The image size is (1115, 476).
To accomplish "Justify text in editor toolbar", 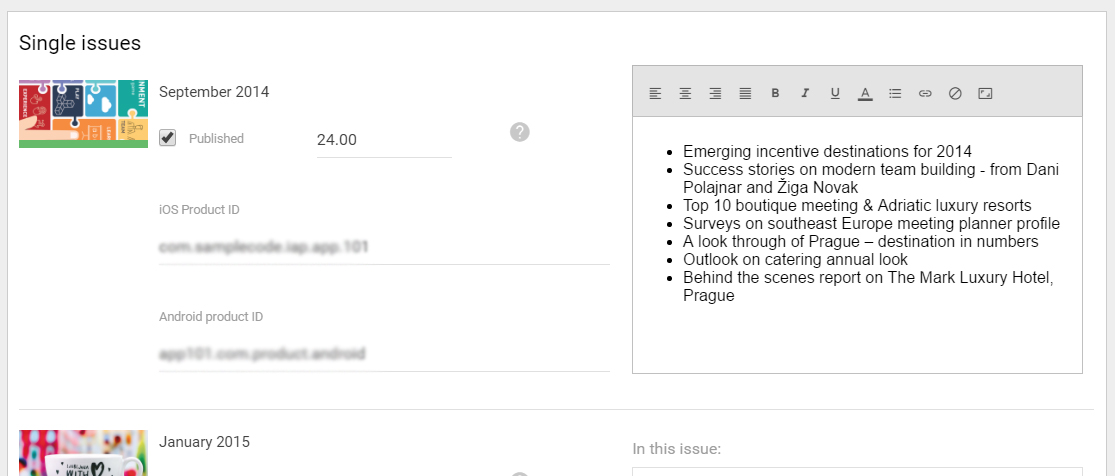I will (x=745, y=93).
